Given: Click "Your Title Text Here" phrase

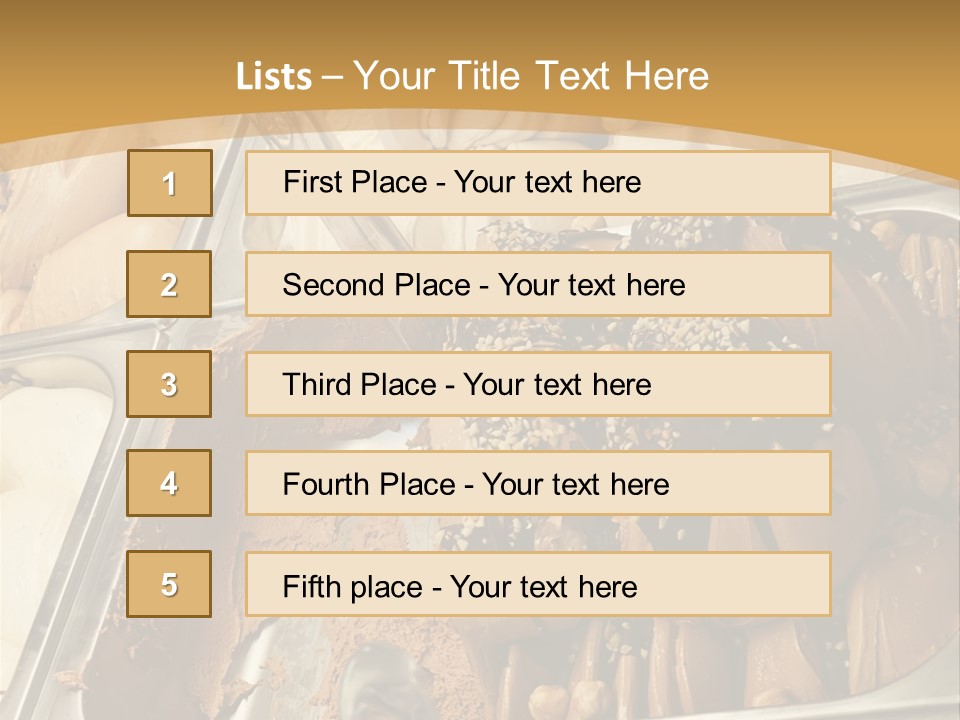Looking at the screenshot, I should coord(531,76).
